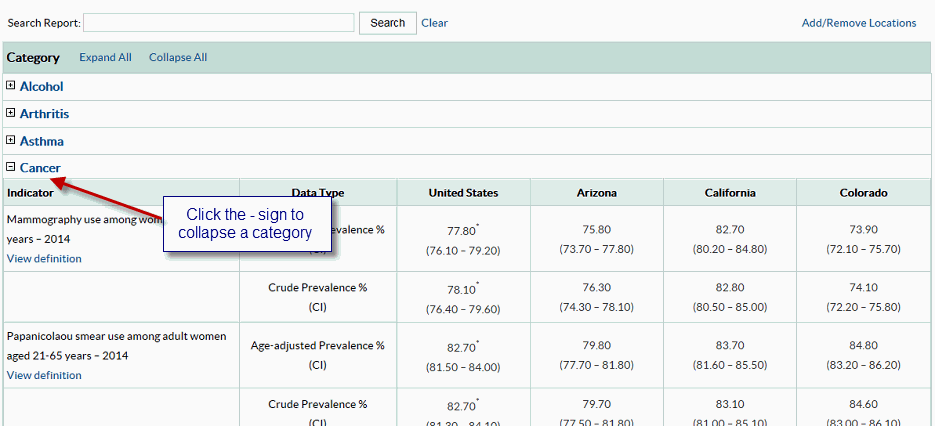Screen dimensions: 935x426
Task: Click Collapse All categories
Action: click(178, 57)
